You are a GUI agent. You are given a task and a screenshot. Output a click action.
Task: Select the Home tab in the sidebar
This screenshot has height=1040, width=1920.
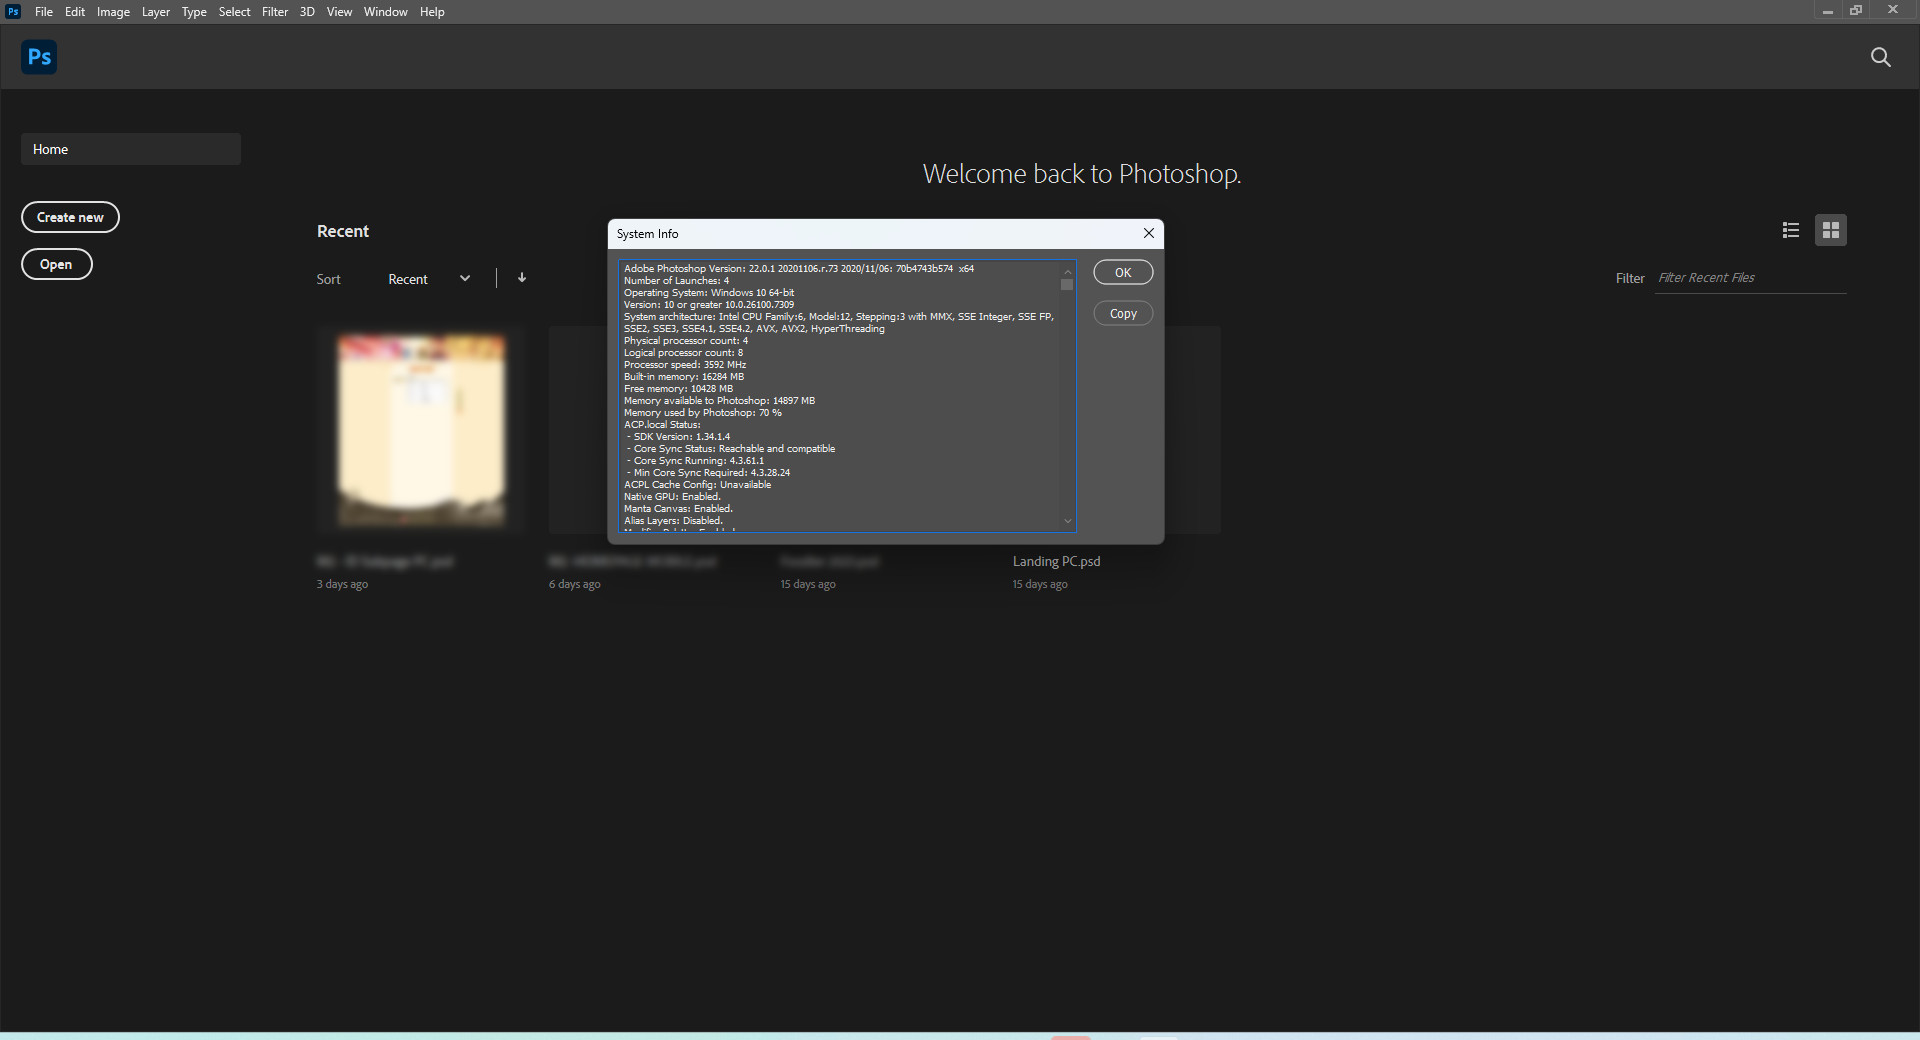tap(130, 149)
